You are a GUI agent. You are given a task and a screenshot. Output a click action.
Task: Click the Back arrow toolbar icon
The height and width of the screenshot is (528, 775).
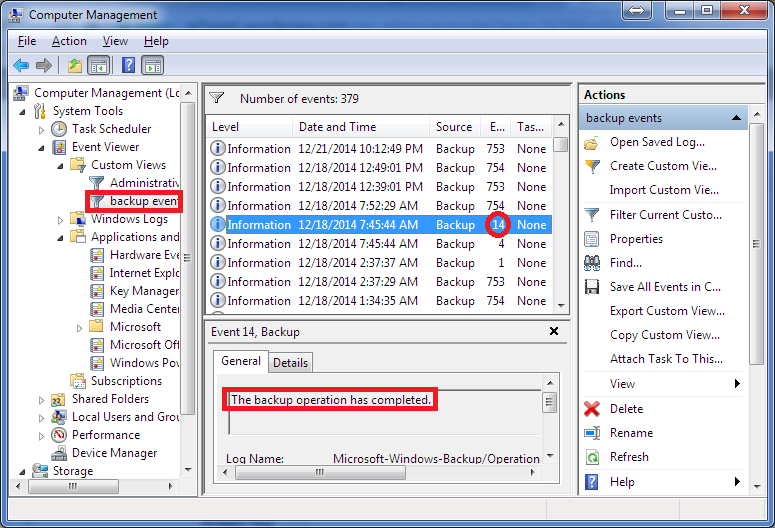[21, 65]
